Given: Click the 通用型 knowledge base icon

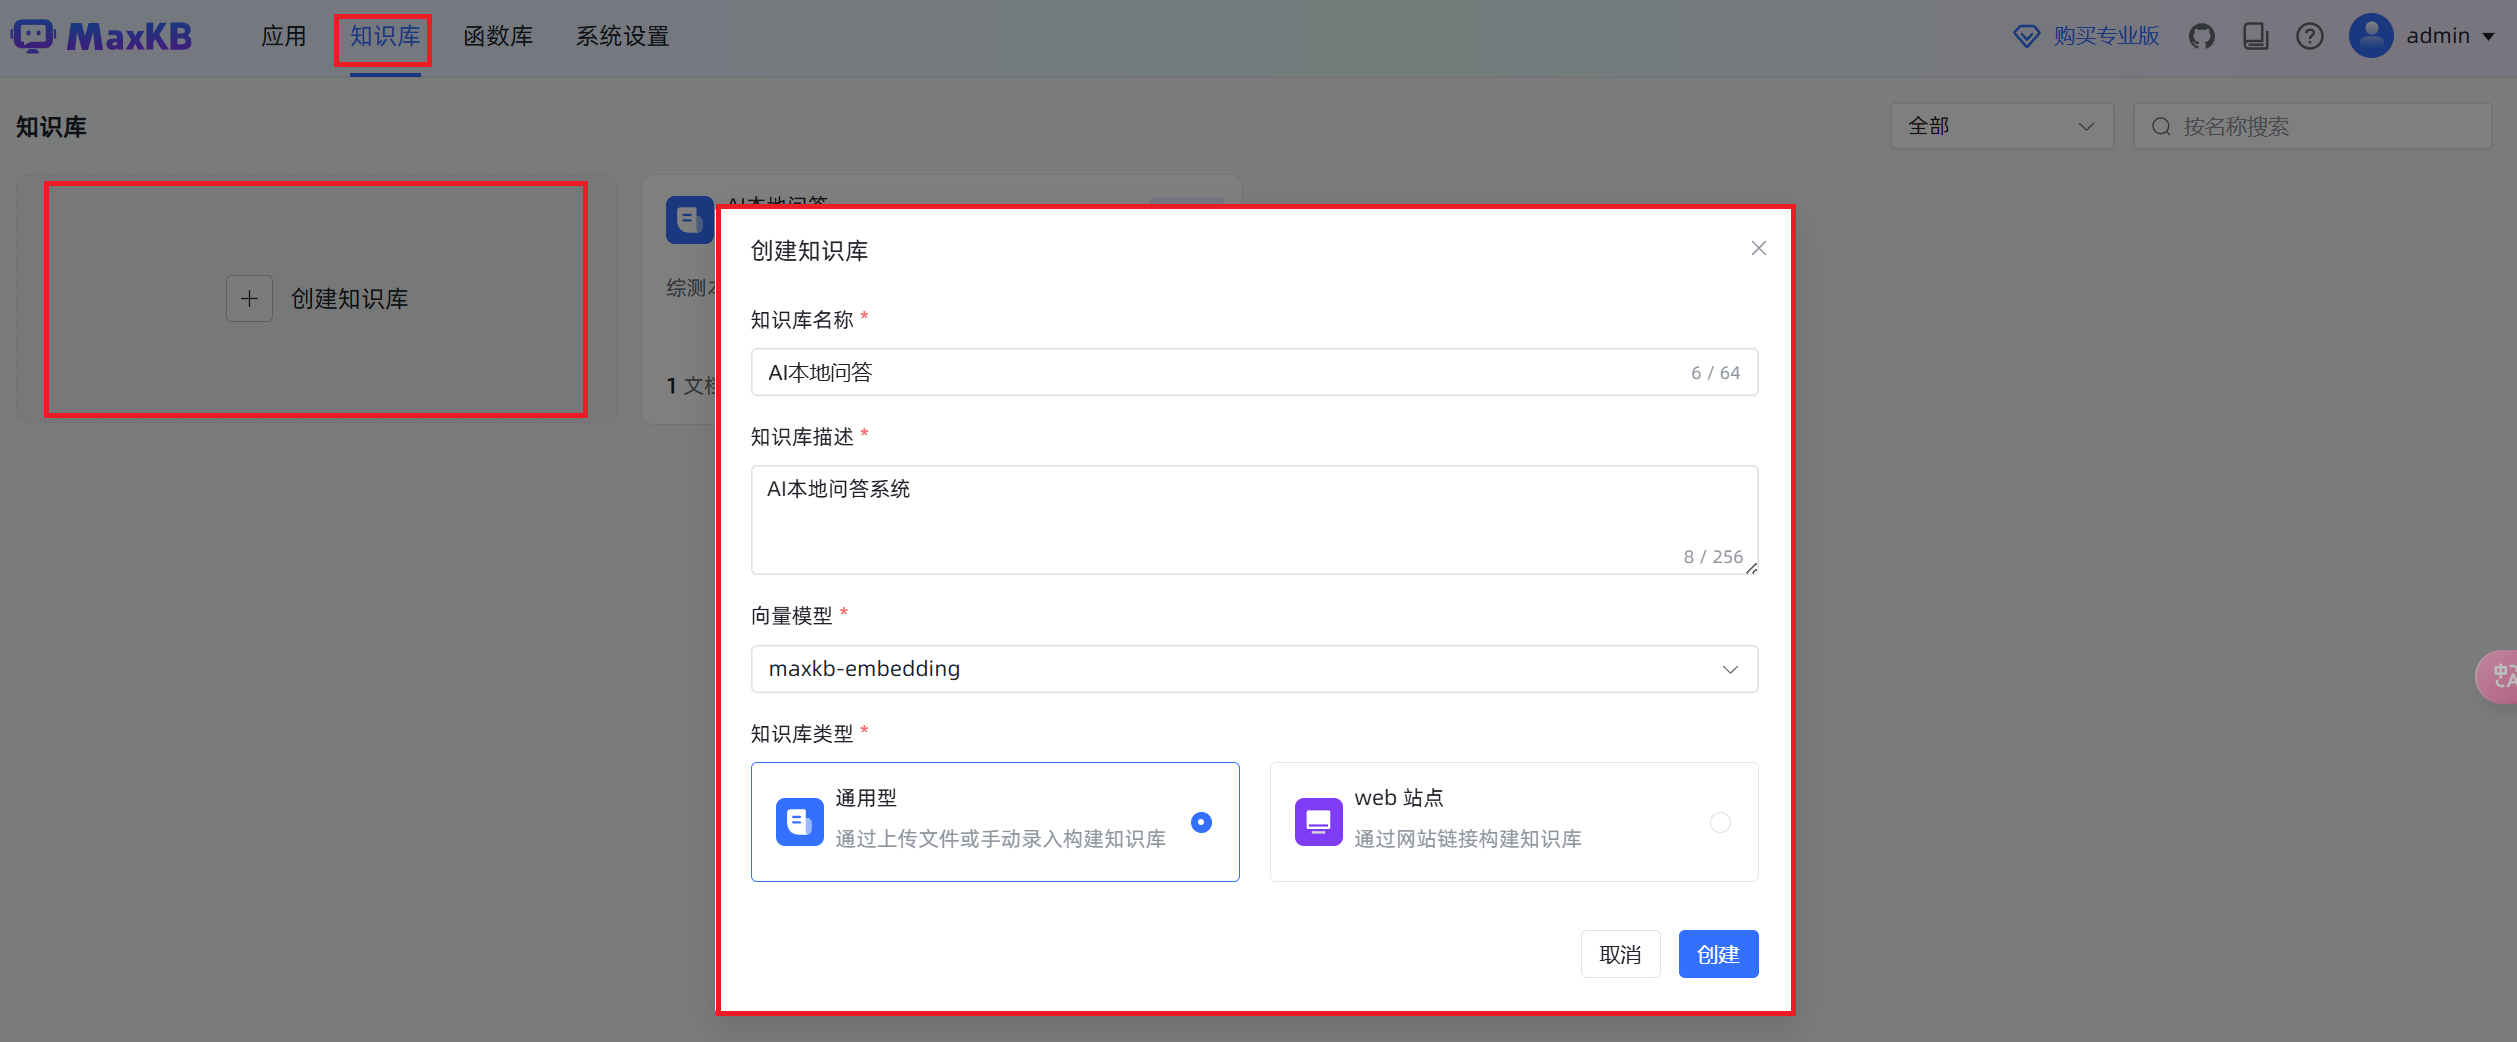Looking at the screenshot, I should (798, 821).
